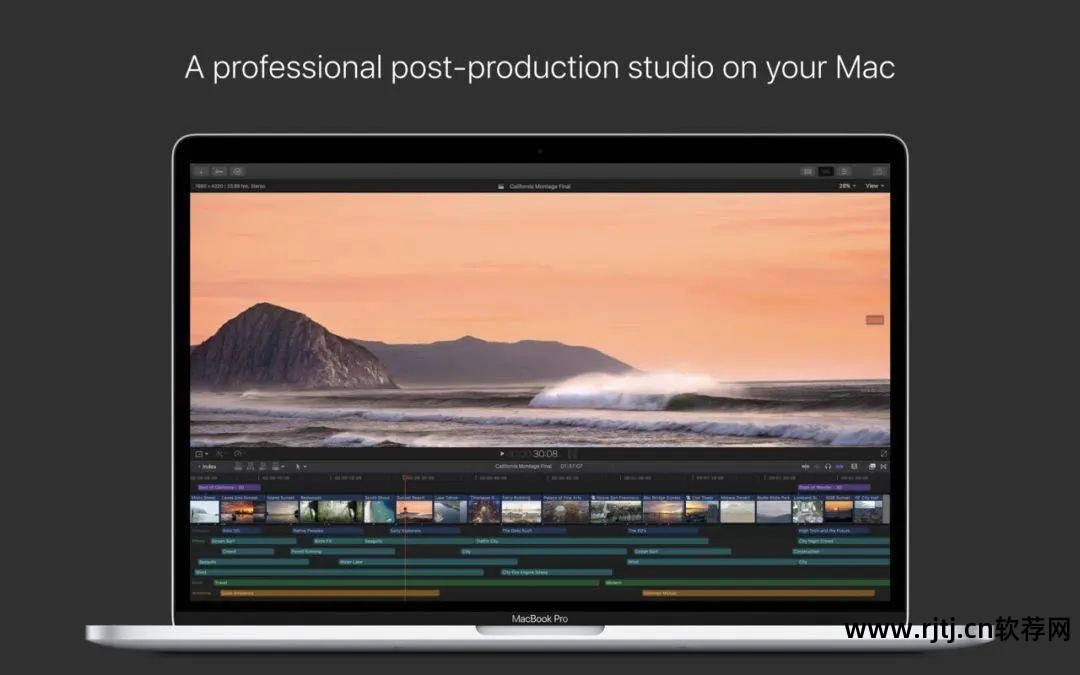Open the effects browser icon
Screen dimensions: 1080x675
coord(872,466)
